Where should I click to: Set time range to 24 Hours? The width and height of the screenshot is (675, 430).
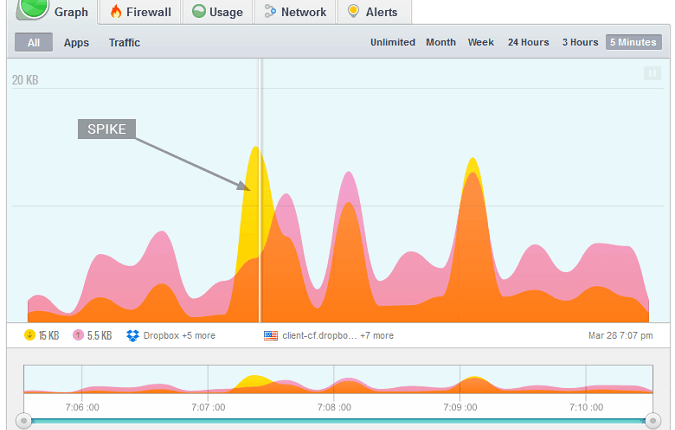click(x=528, y=43)
